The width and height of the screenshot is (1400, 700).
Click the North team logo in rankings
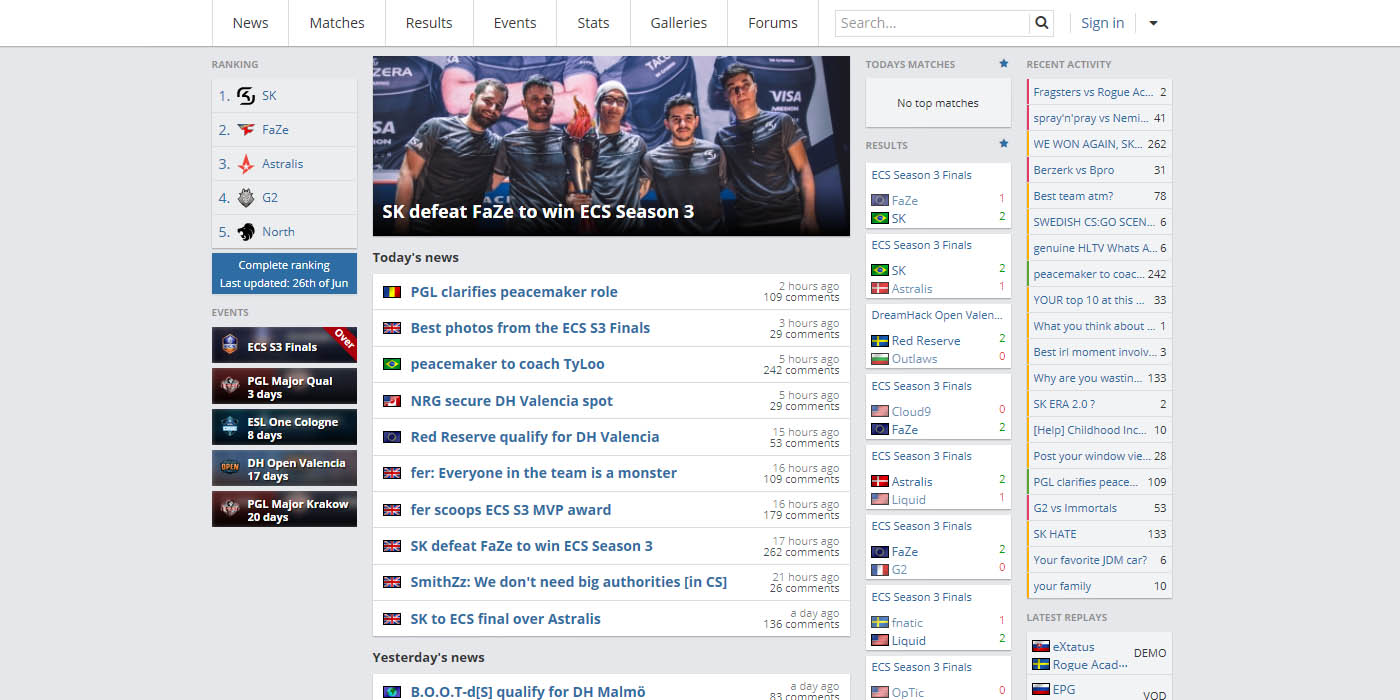point(245,231)
